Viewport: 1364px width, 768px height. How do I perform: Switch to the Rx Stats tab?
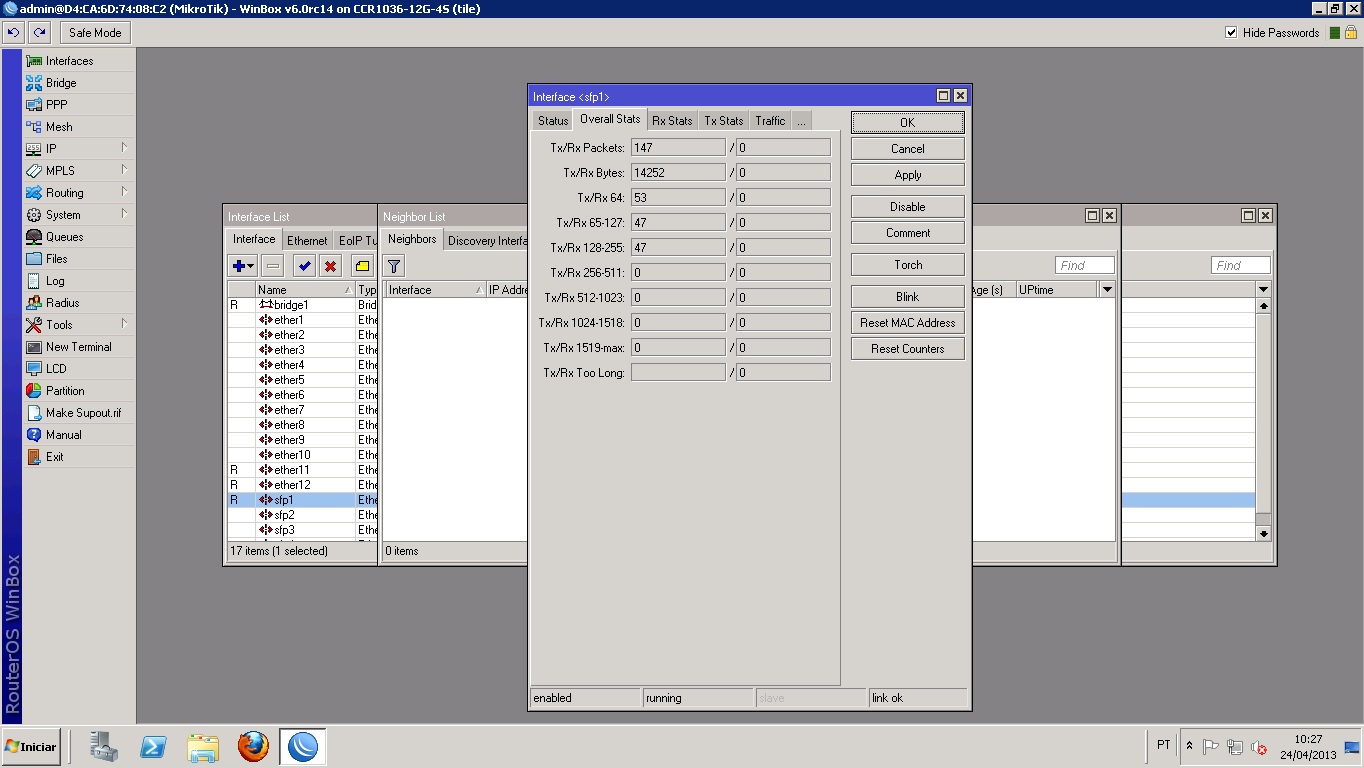point(672,121)
